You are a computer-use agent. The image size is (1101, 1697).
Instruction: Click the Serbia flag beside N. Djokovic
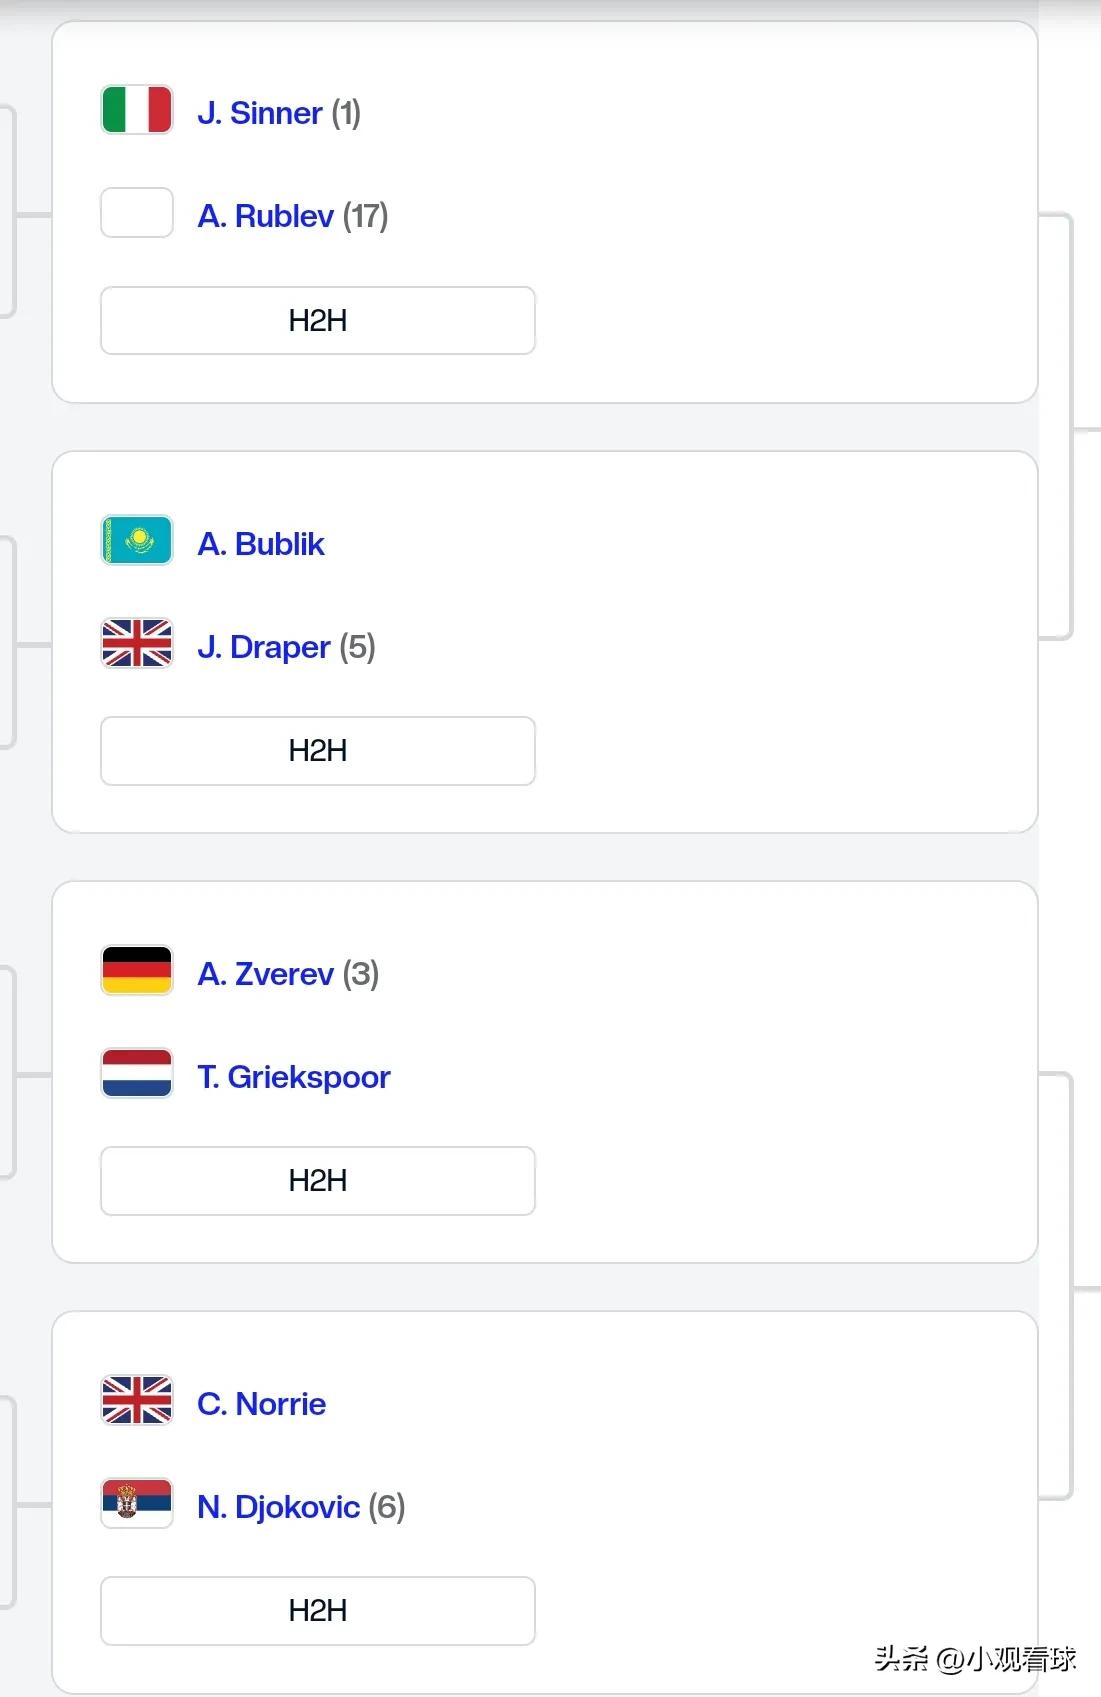[x=137, y=1504]
